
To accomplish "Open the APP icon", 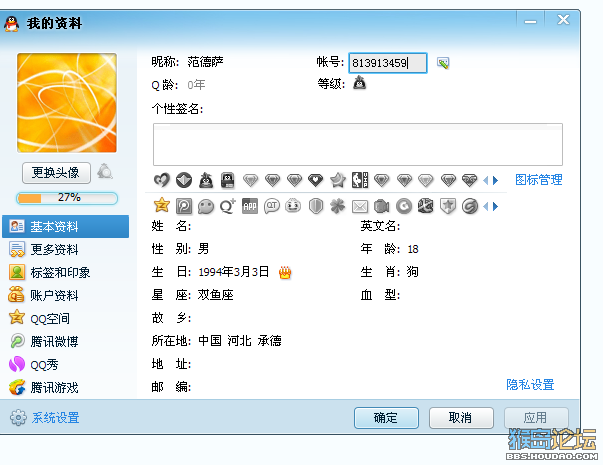I will pyautogui.click(x=250, y=206).
